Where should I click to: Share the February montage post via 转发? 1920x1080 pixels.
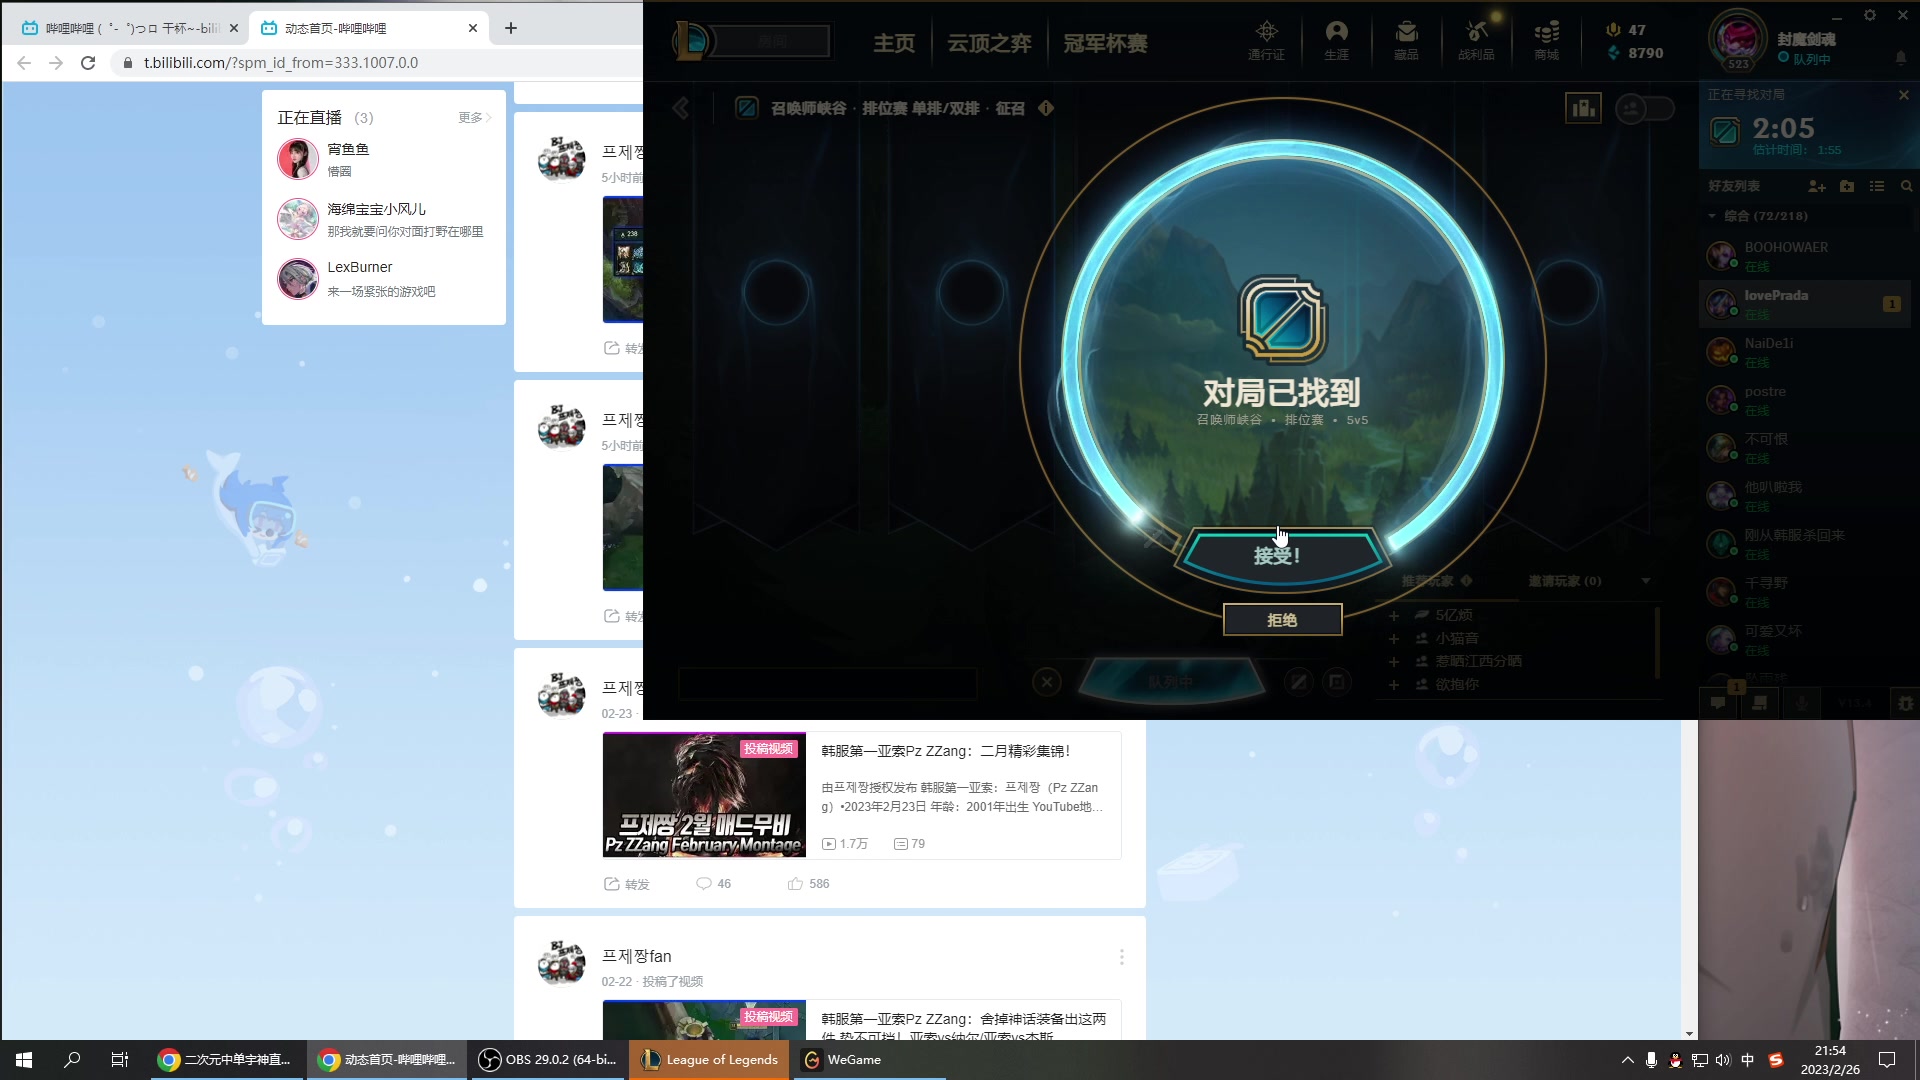point(627,884)
